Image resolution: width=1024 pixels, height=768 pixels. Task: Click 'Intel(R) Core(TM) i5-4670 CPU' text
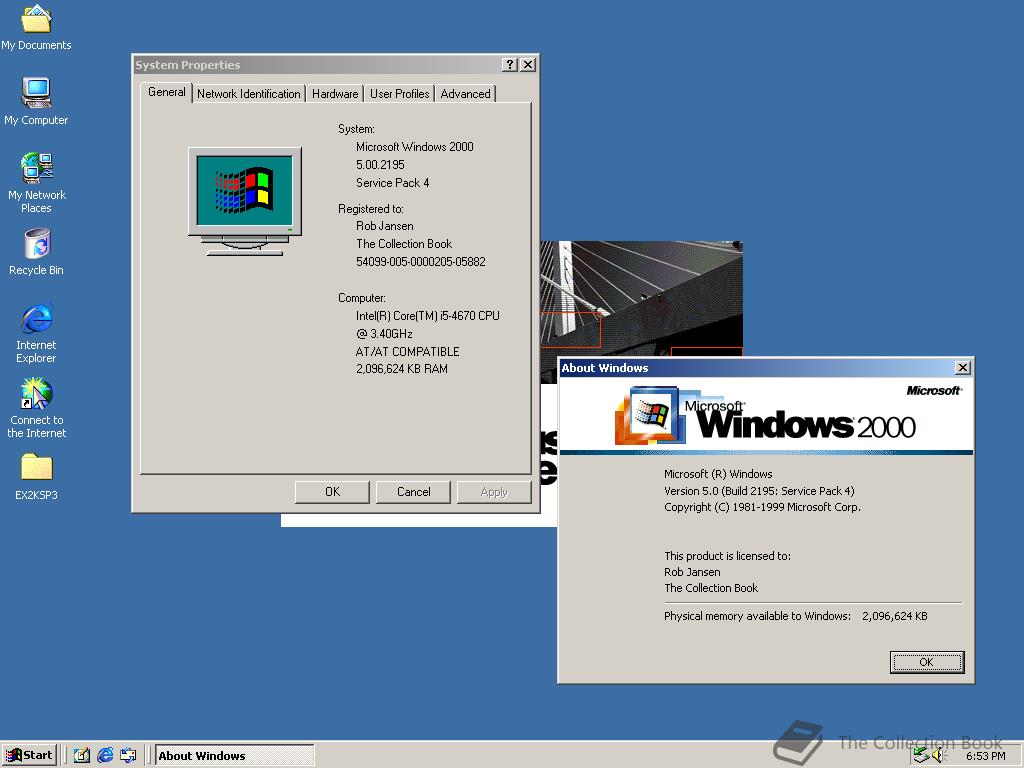click(428, 316)
